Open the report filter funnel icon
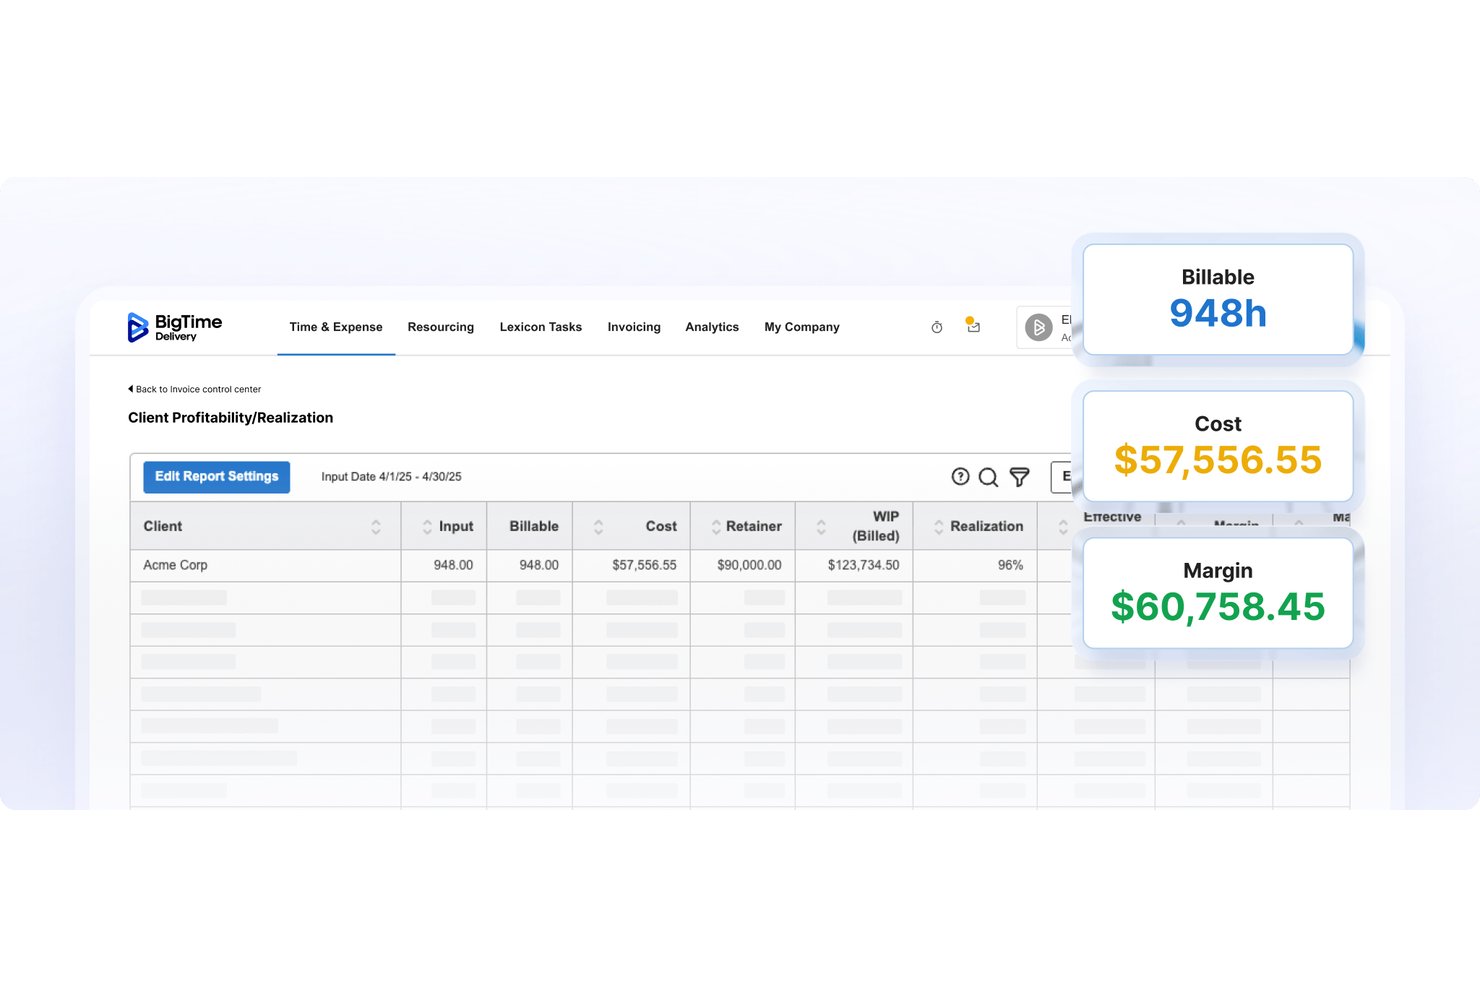The width and height of the screenshot is (1480, 987). 1019,477
